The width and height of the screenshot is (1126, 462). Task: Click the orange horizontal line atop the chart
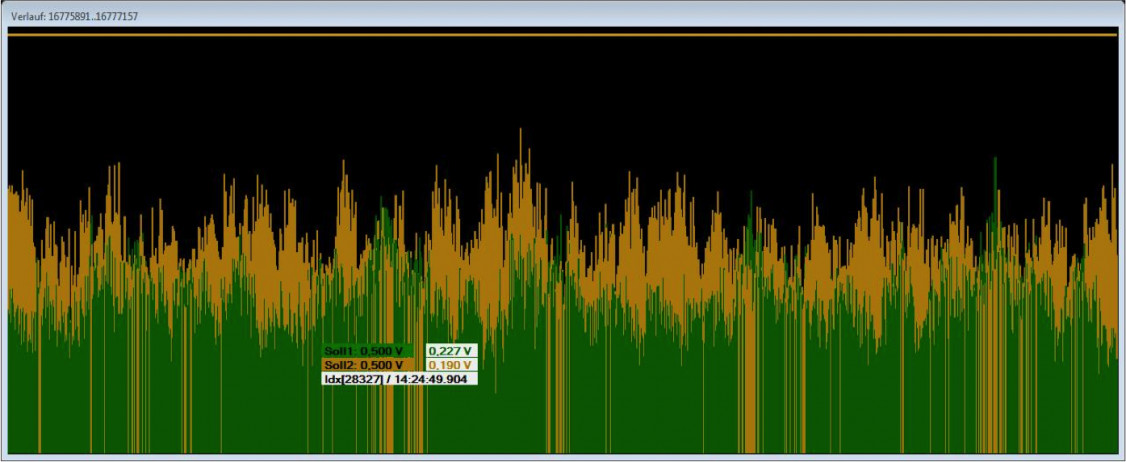click(x=560, y=33)
